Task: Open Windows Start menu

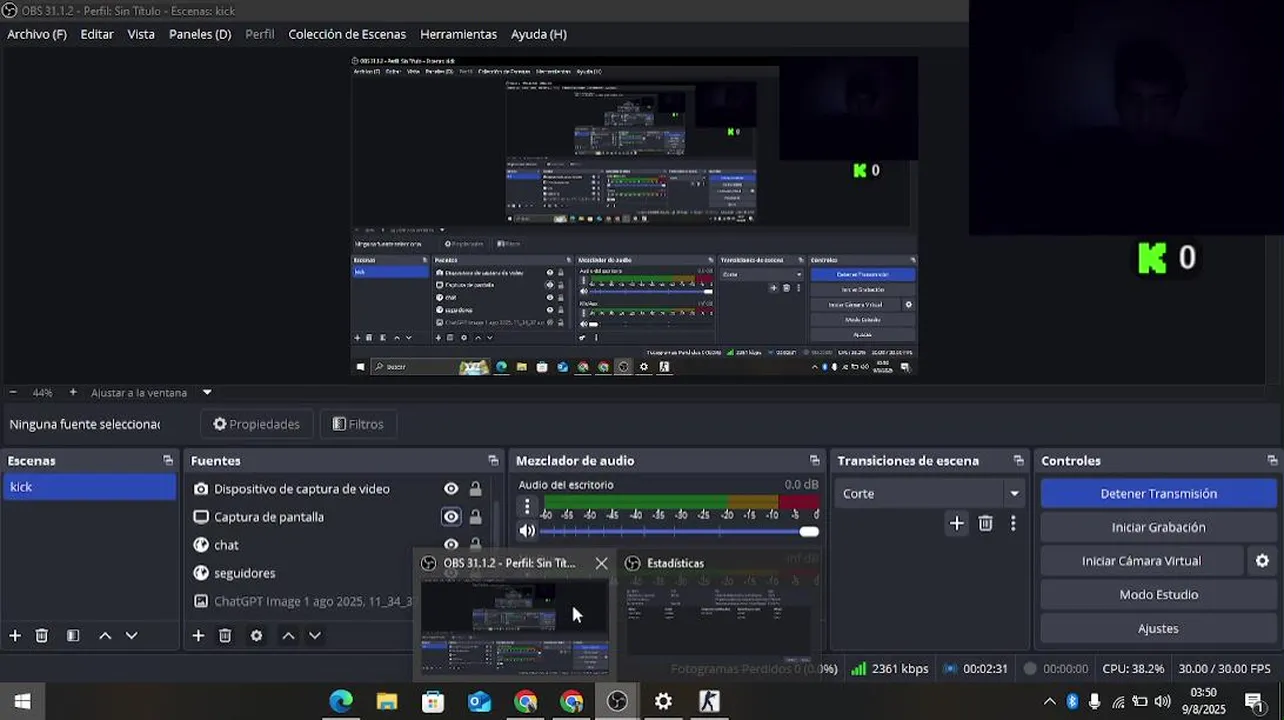Action: pyautogui.click(x=22, y=702)
